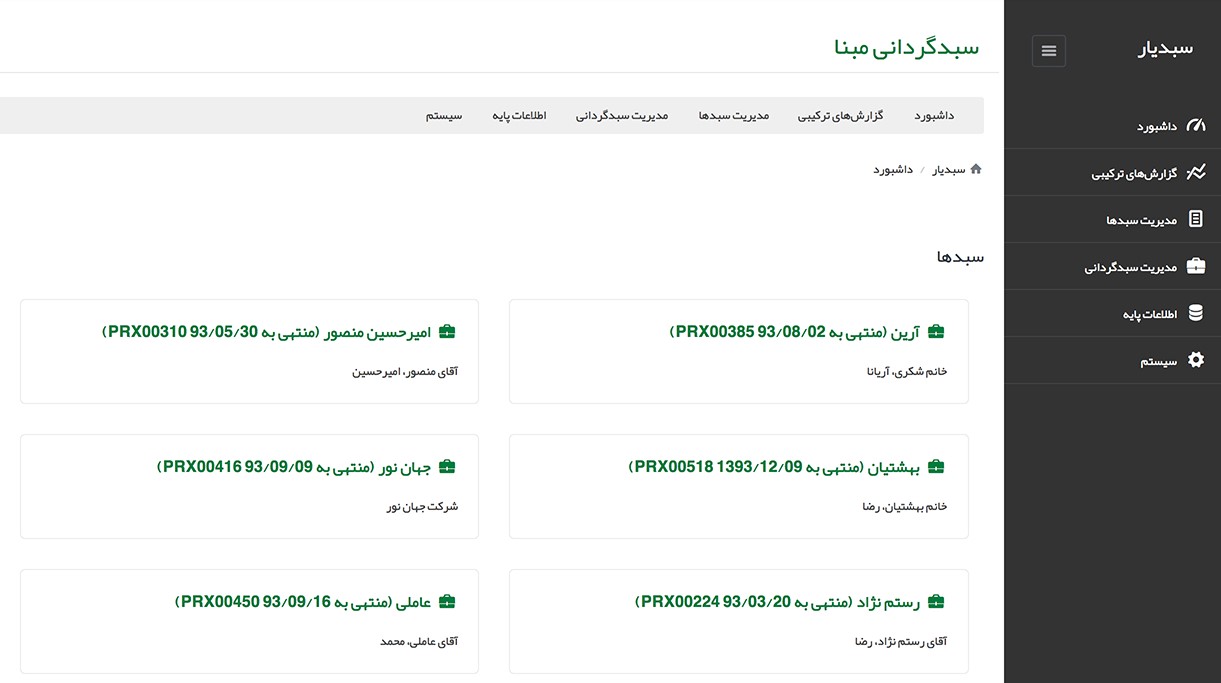This screenshot has width=1221, height=683.
Task: Click owner name شرکت جهان نور
Action: [423, 507]
